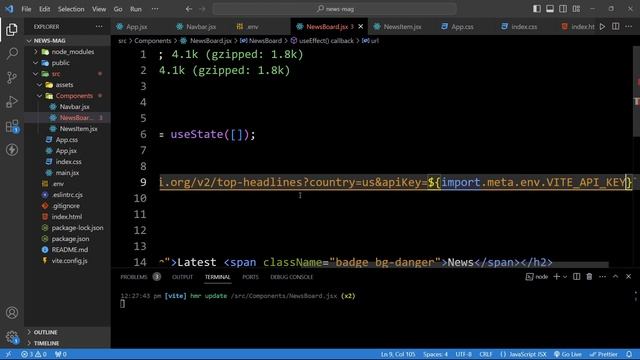Switch to the App.jsx editor tab
The image size is (640, 360).
pos(136,27)
